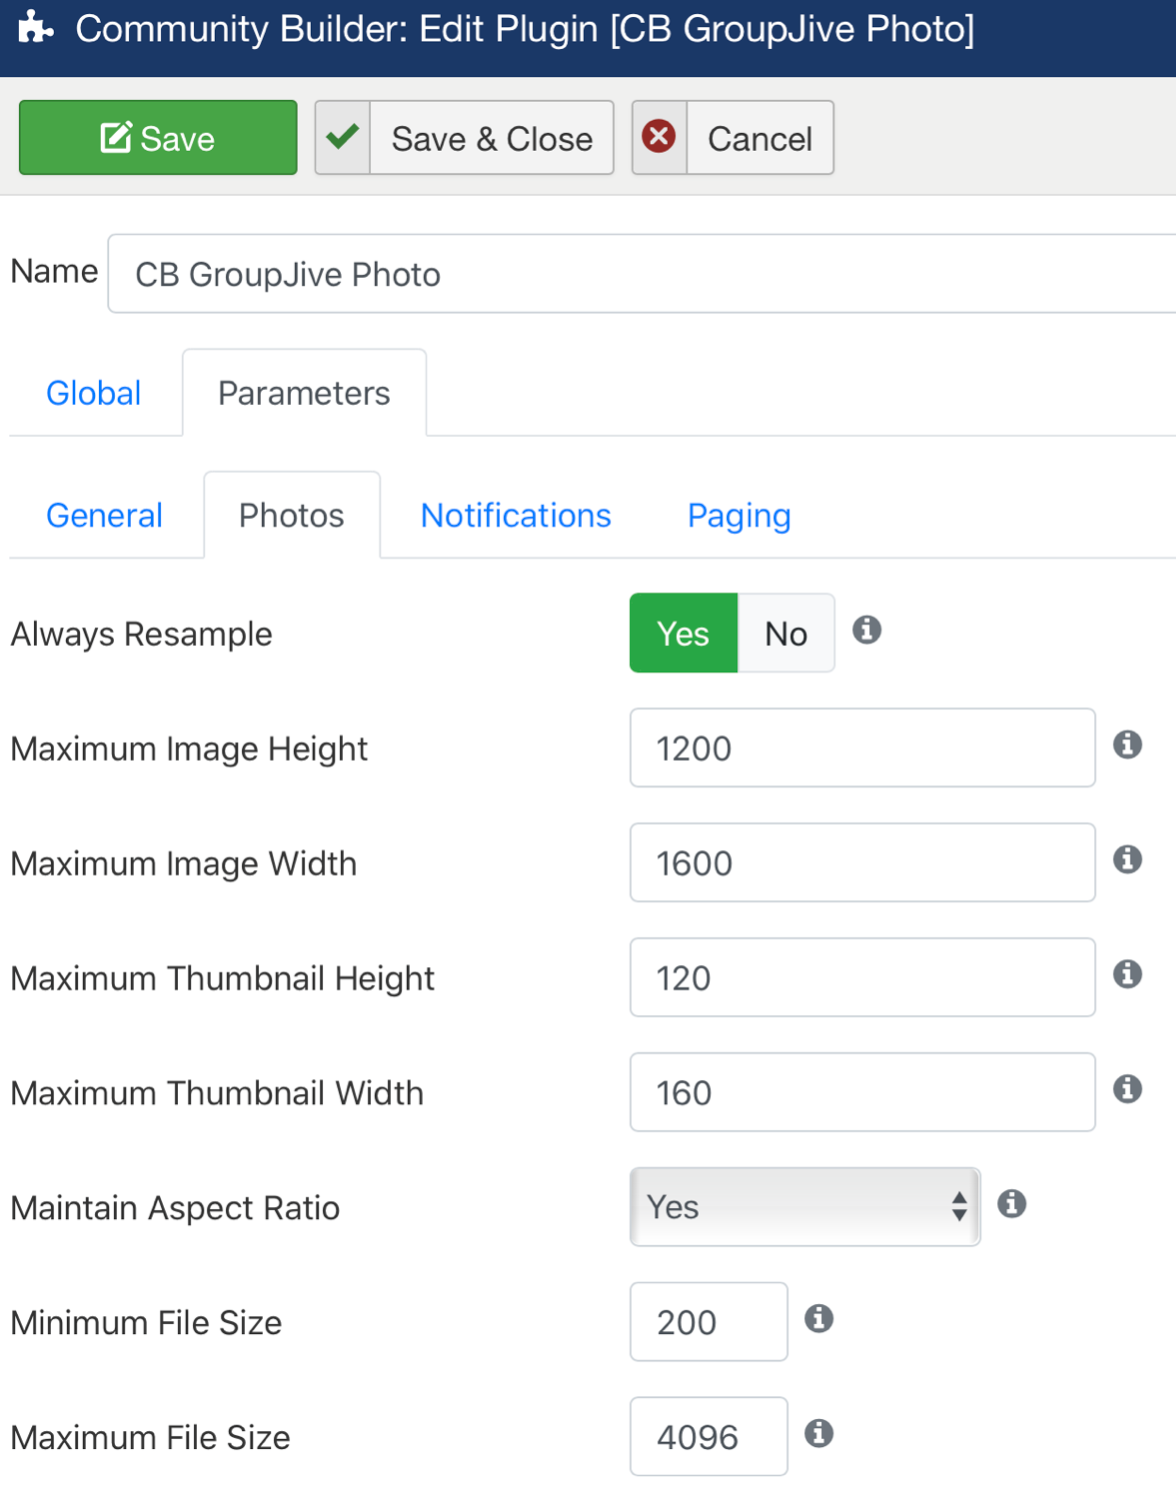1176x1500 pixels.
Task: Click info icon beside Always Resample
Action: click(x=867, y=630)
